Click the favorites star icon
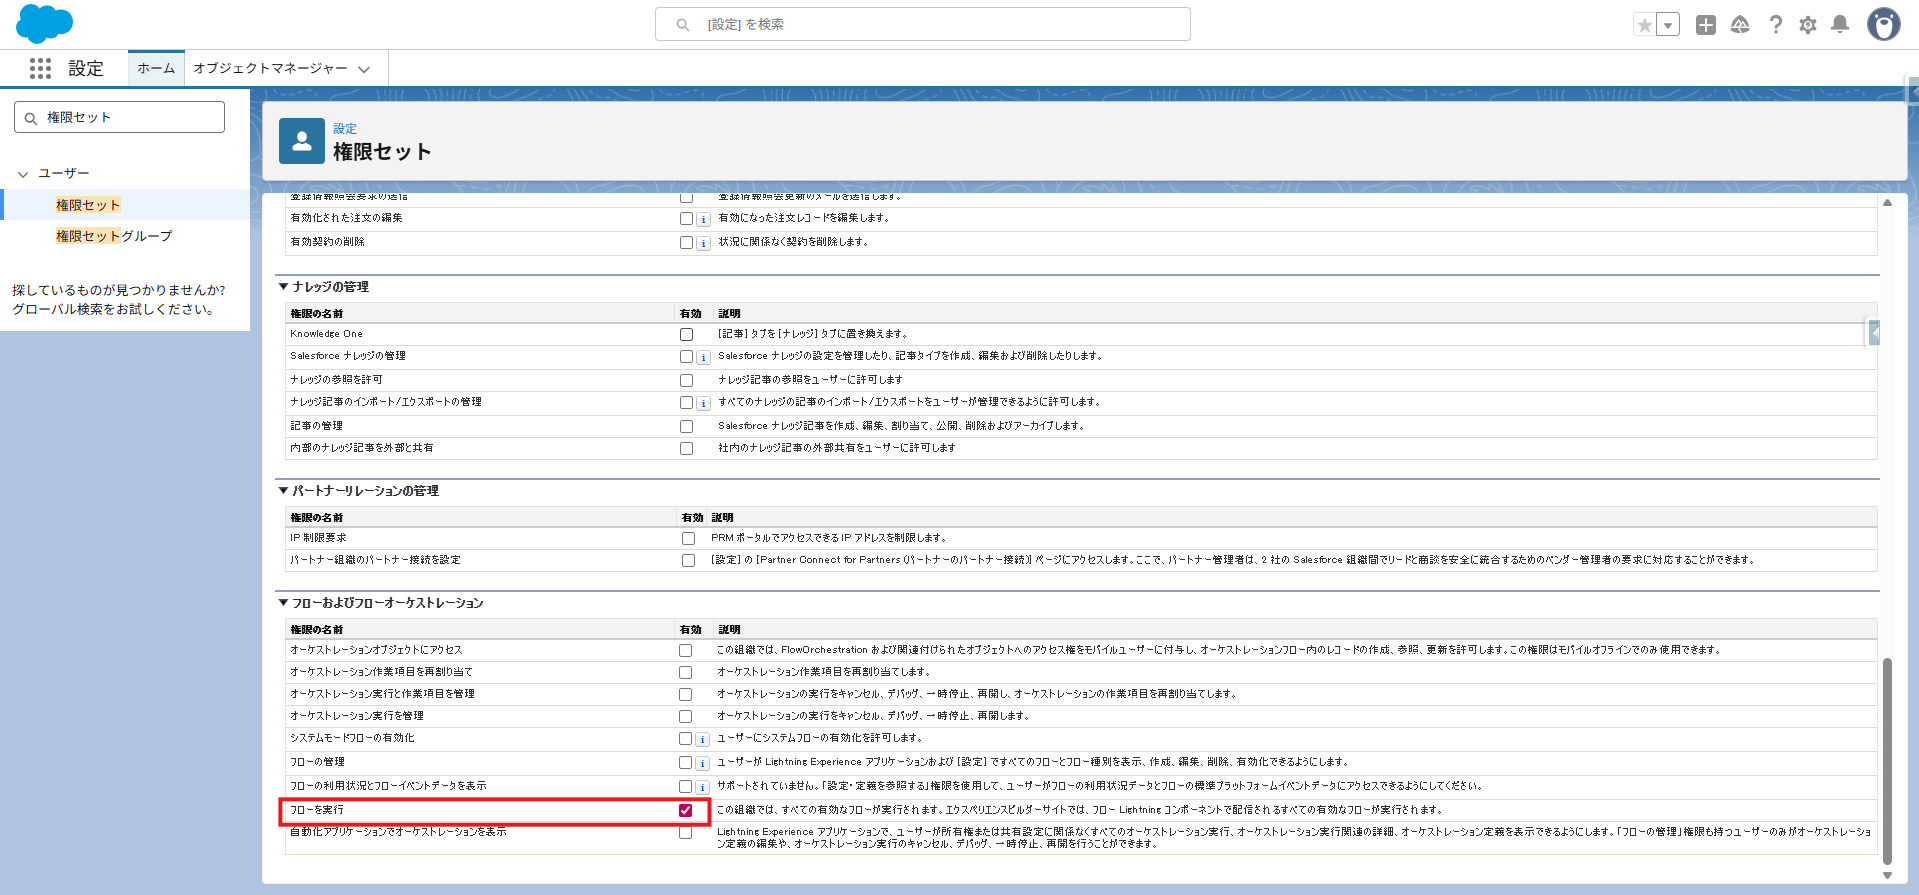1919x895 pixels. coord(1644,25)
